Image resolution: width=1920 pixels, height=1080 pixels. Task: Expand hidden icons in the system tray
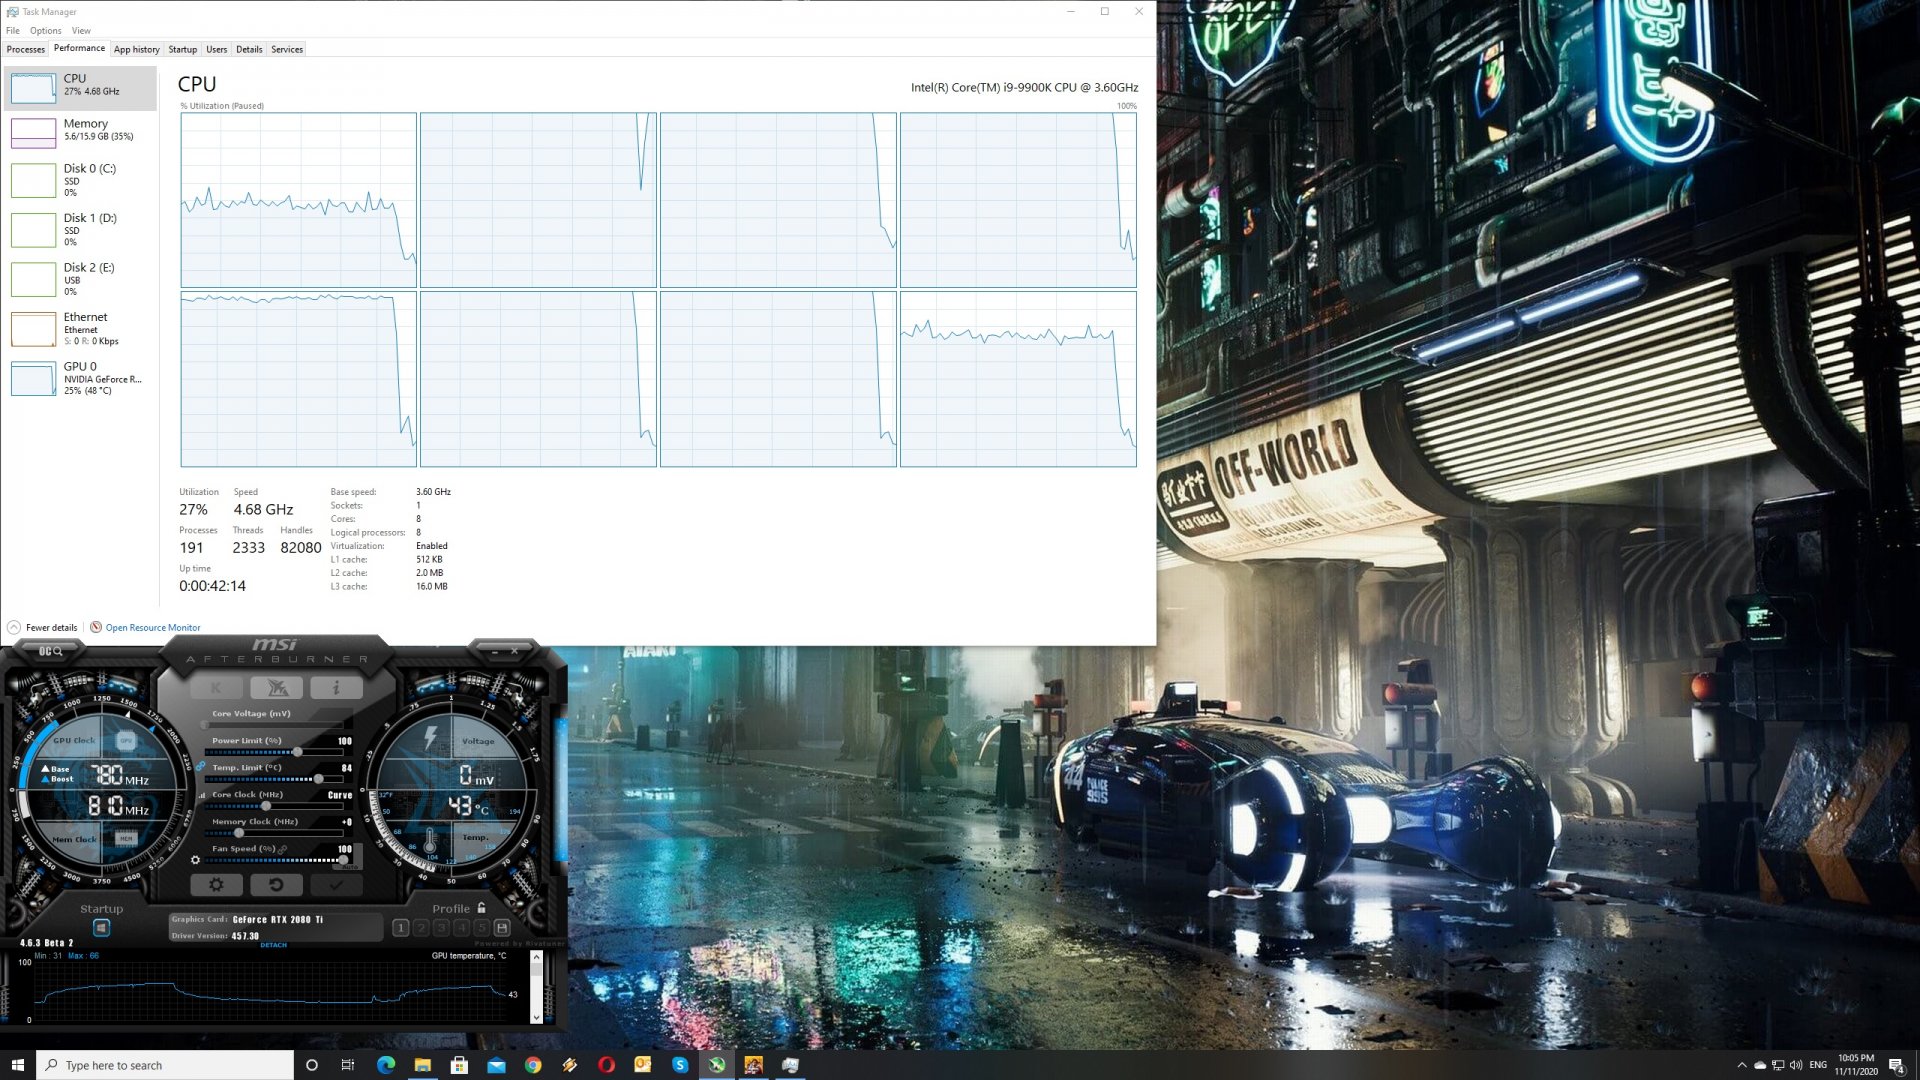pos(1741,1065)
